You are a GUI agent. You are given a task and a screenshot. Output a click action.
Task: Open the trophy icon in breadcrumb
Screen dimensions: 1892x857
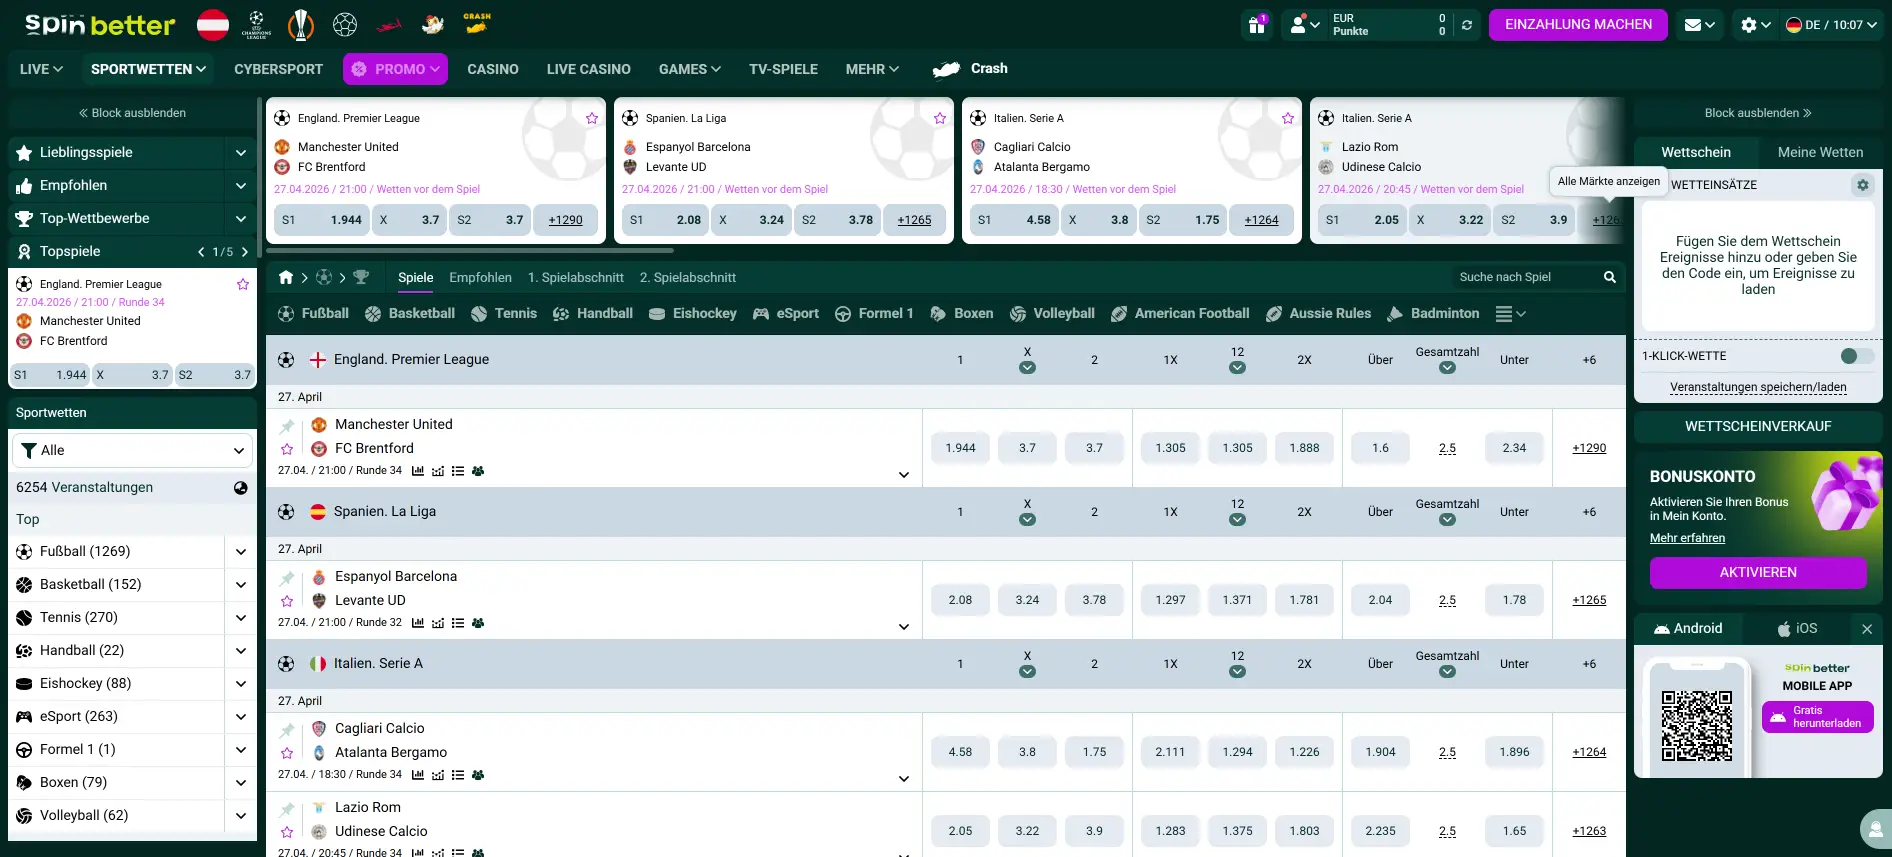point(361,277)
